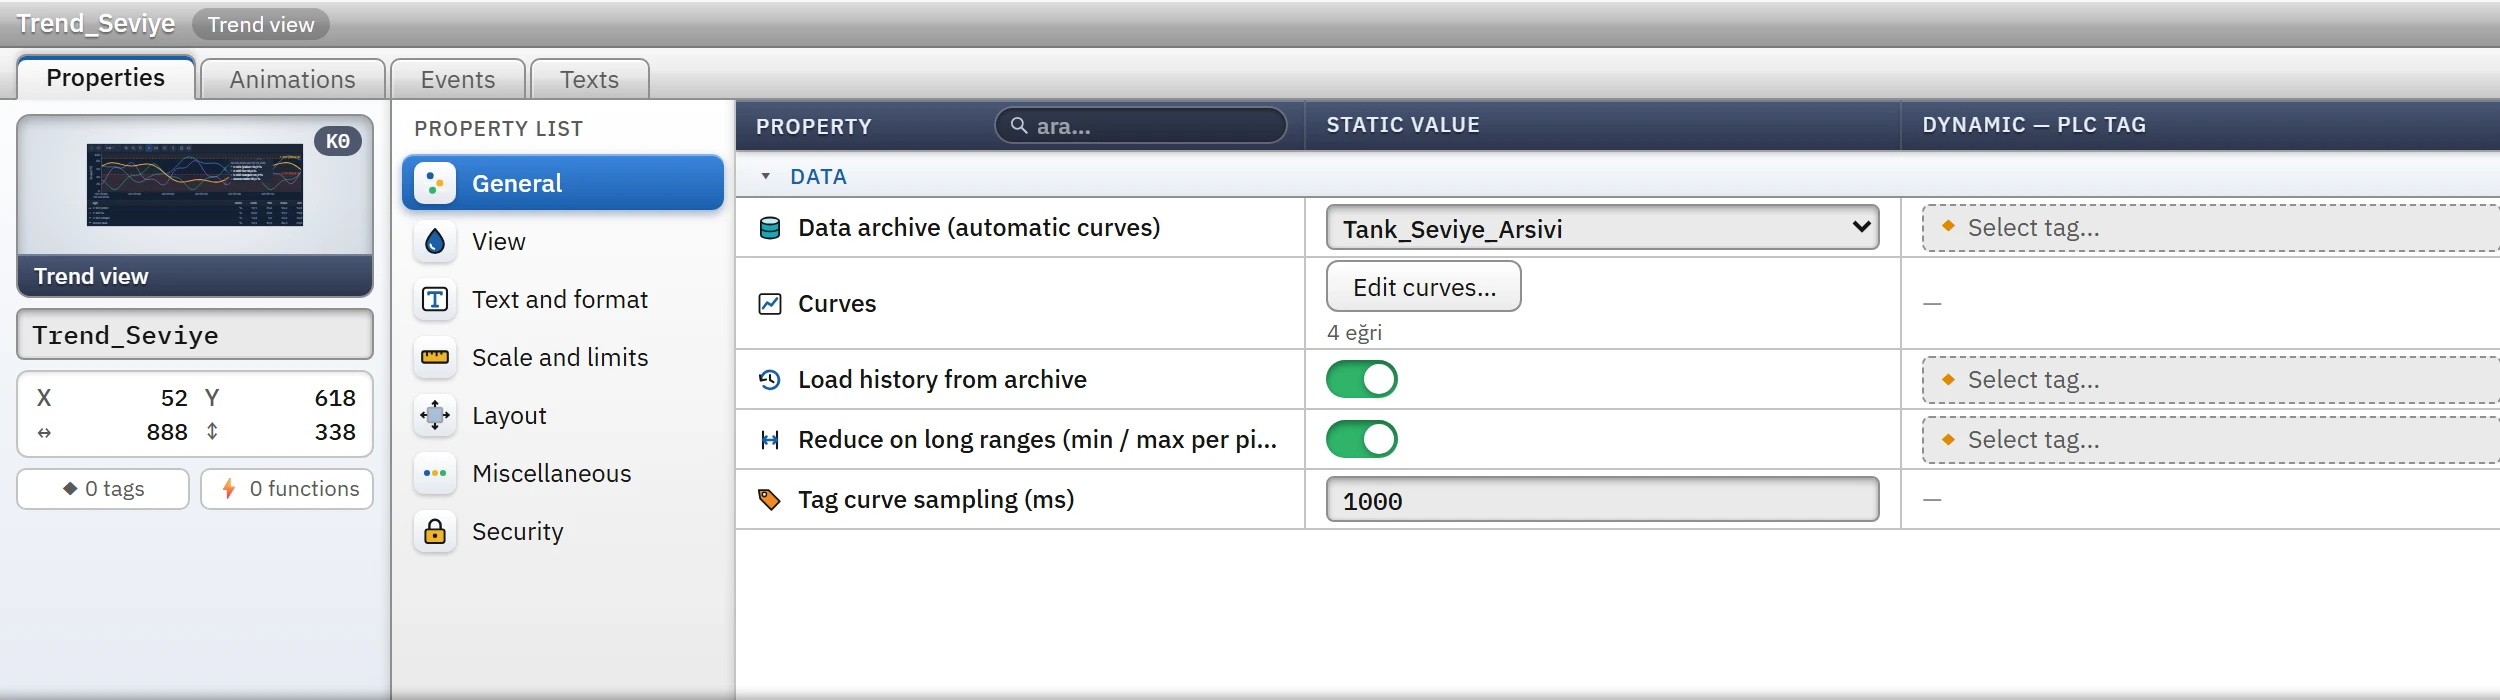The width and height of the screenshot is (2500, 700).
Task: Click the Curves chart icon
Action: [x=770, y=304]
